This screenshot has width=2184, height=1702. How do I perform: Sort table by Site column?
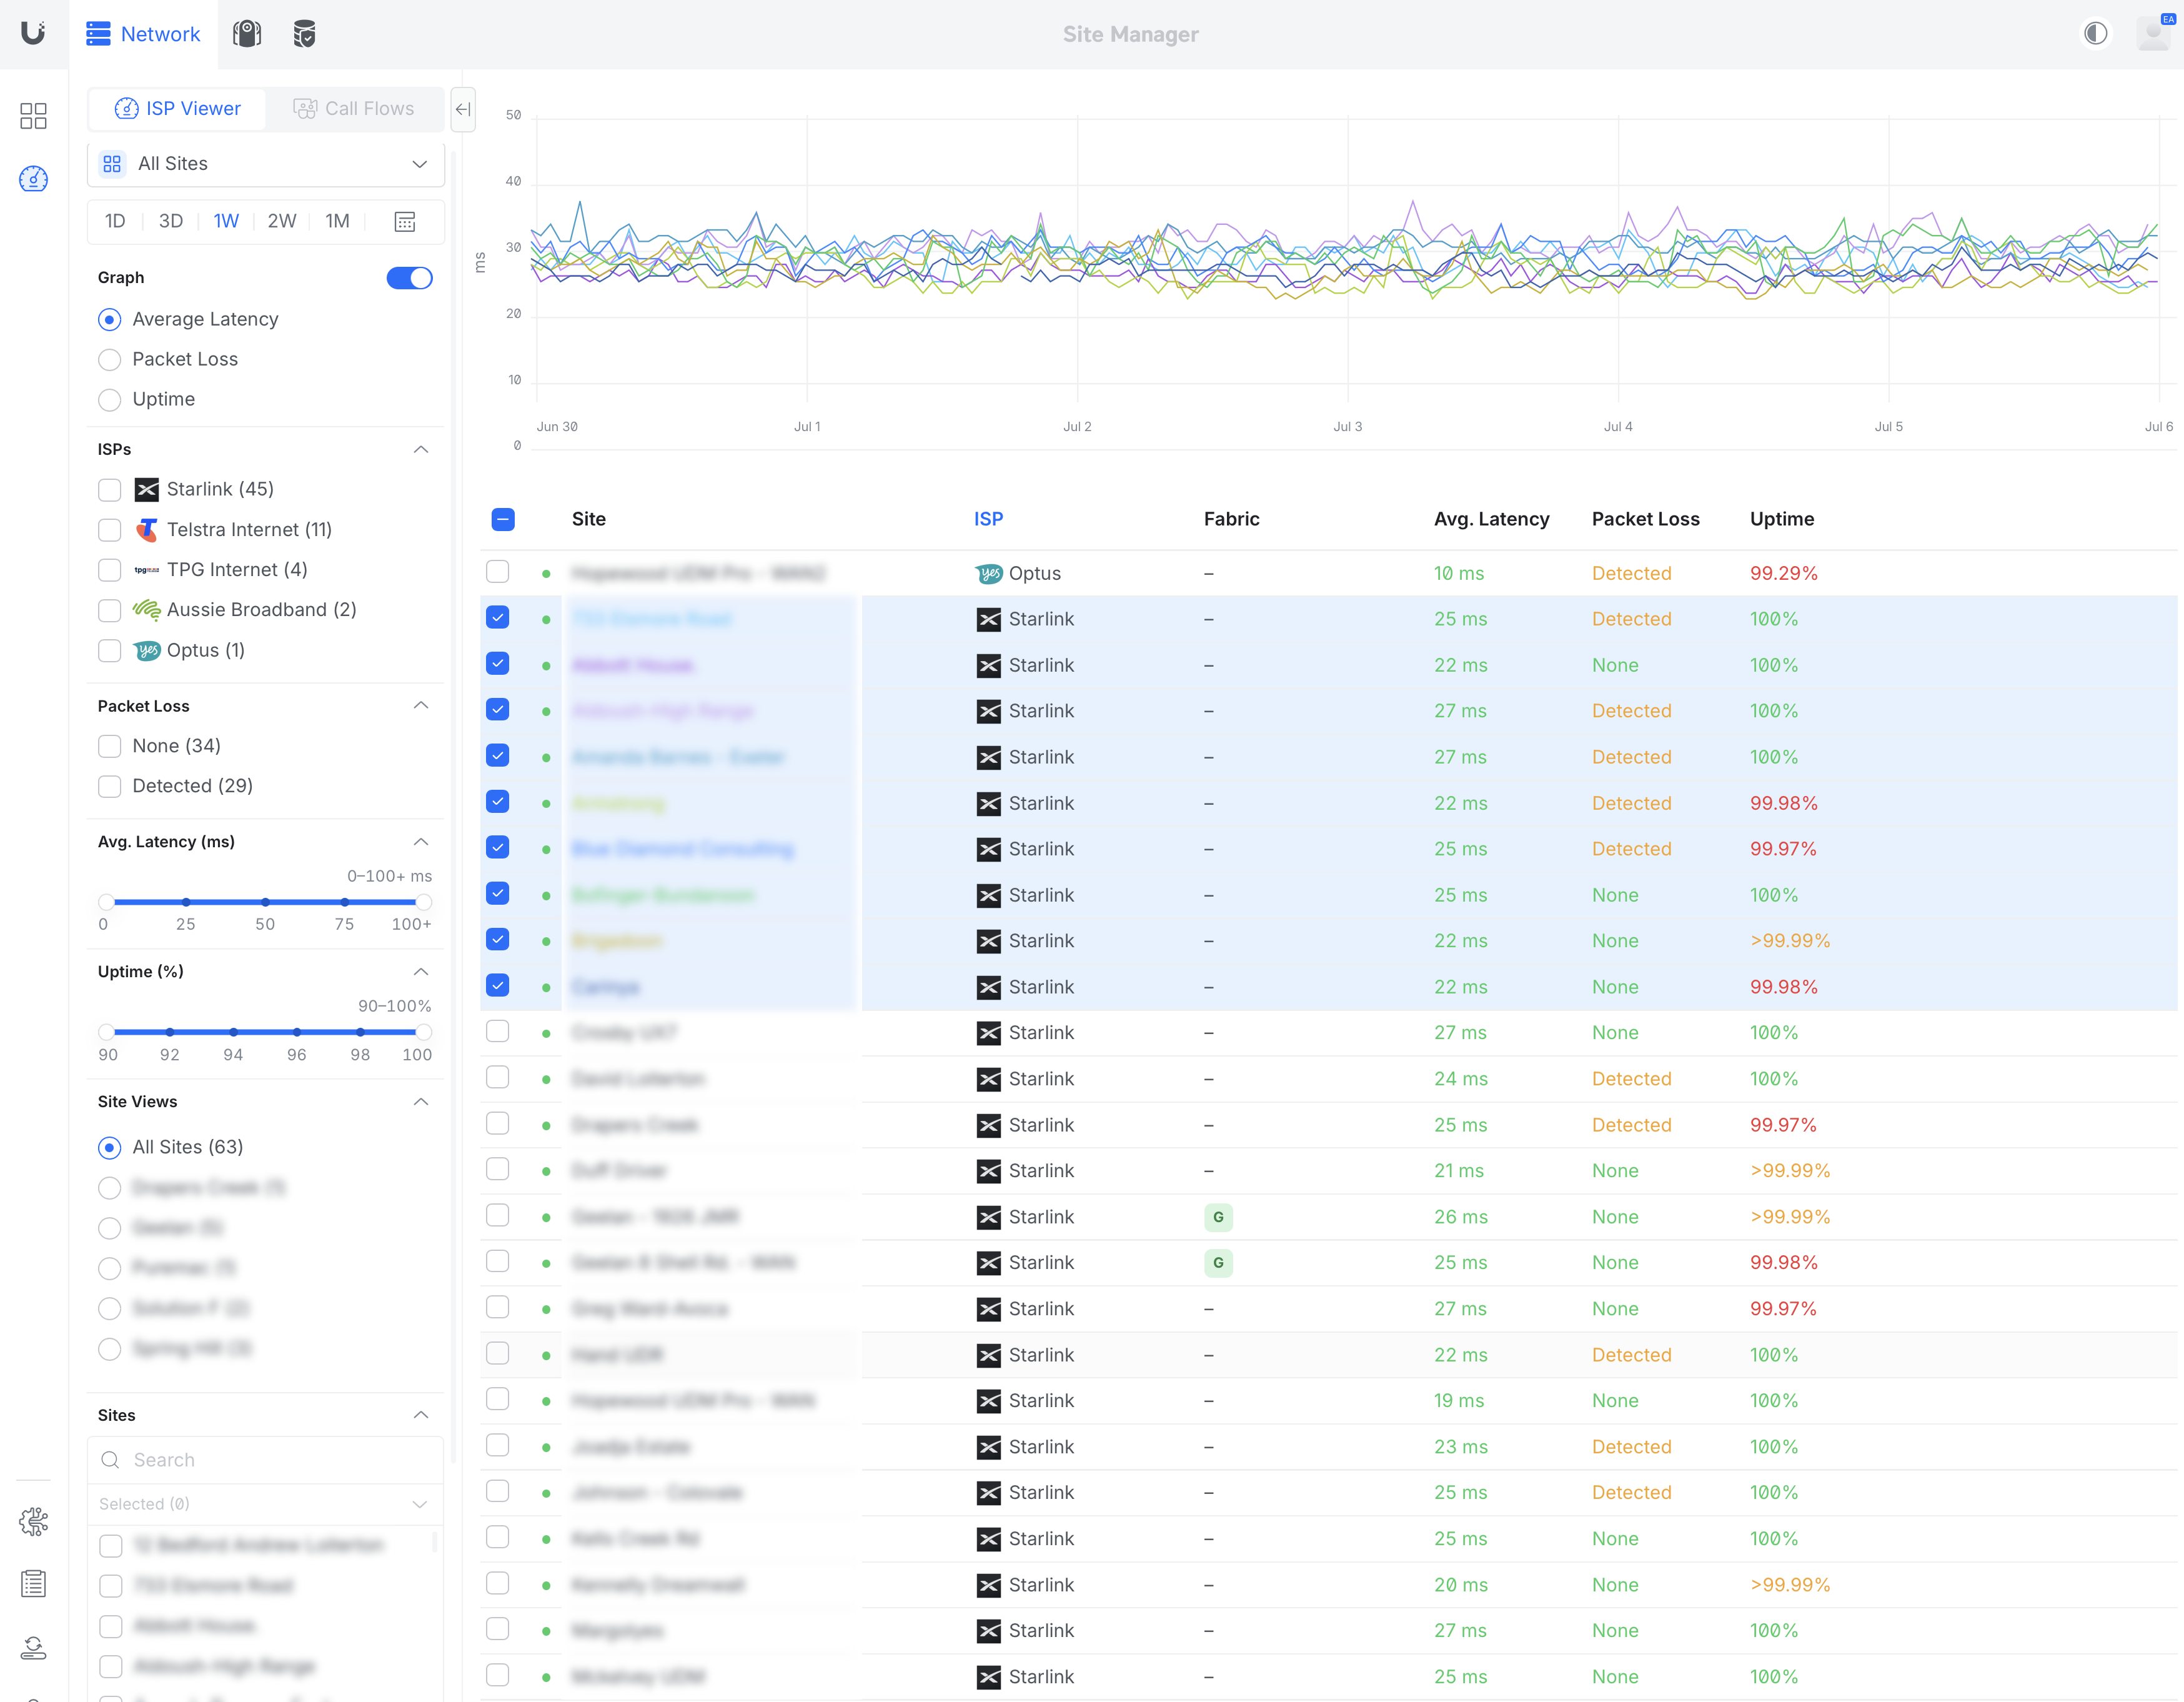click(589, 519)
